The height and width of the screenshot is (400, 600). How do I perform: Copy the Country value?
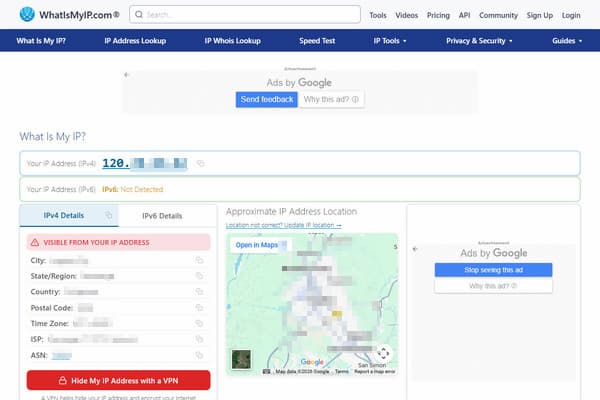tap(199, 292)
